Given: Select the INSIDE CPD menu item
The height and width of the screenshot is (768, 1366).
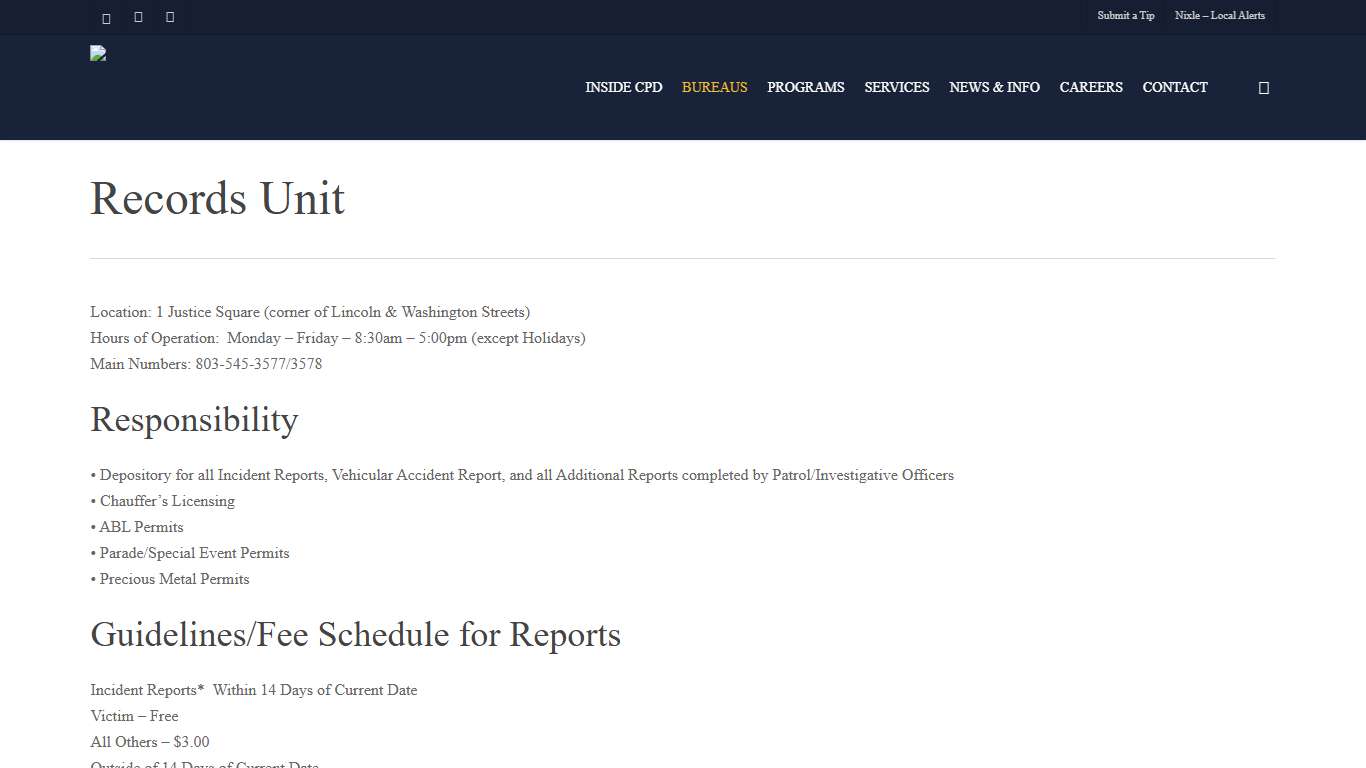Looking at the screenshot, I should click(x=623, y=87).
